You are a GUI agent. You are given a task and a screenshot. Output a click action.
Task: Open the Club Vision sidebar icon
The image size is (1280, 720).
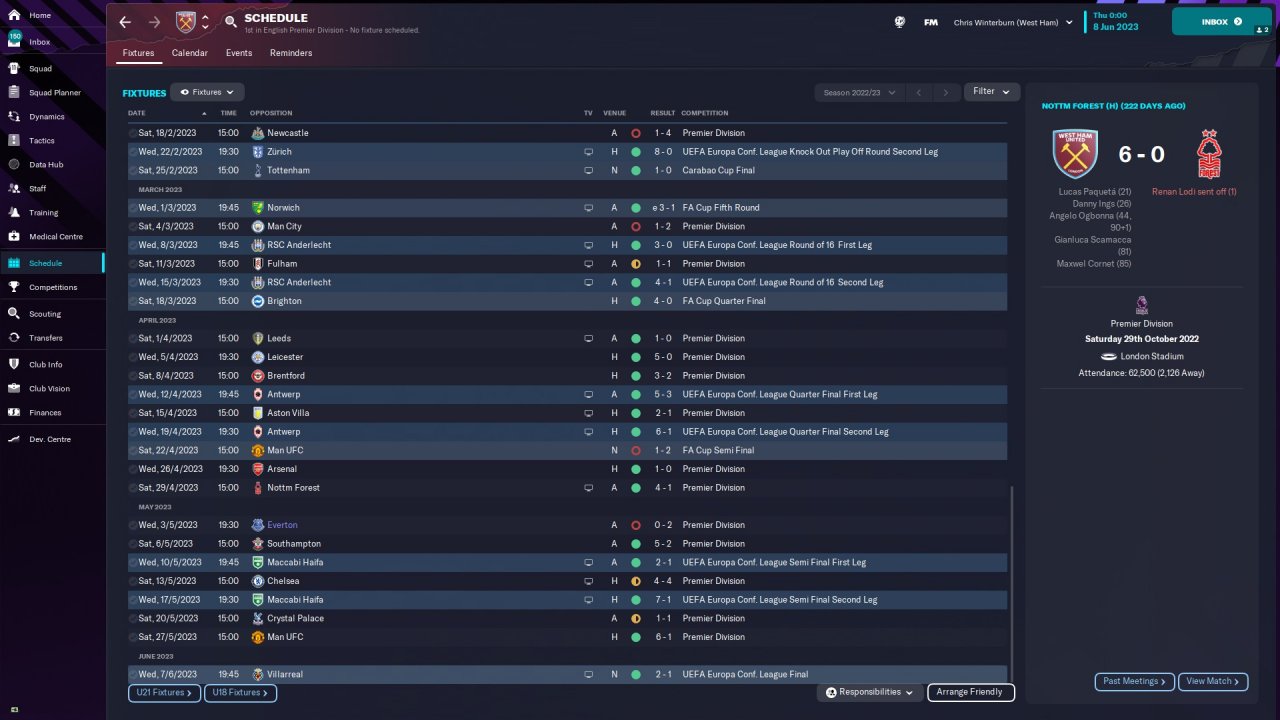tap(14, 389)
